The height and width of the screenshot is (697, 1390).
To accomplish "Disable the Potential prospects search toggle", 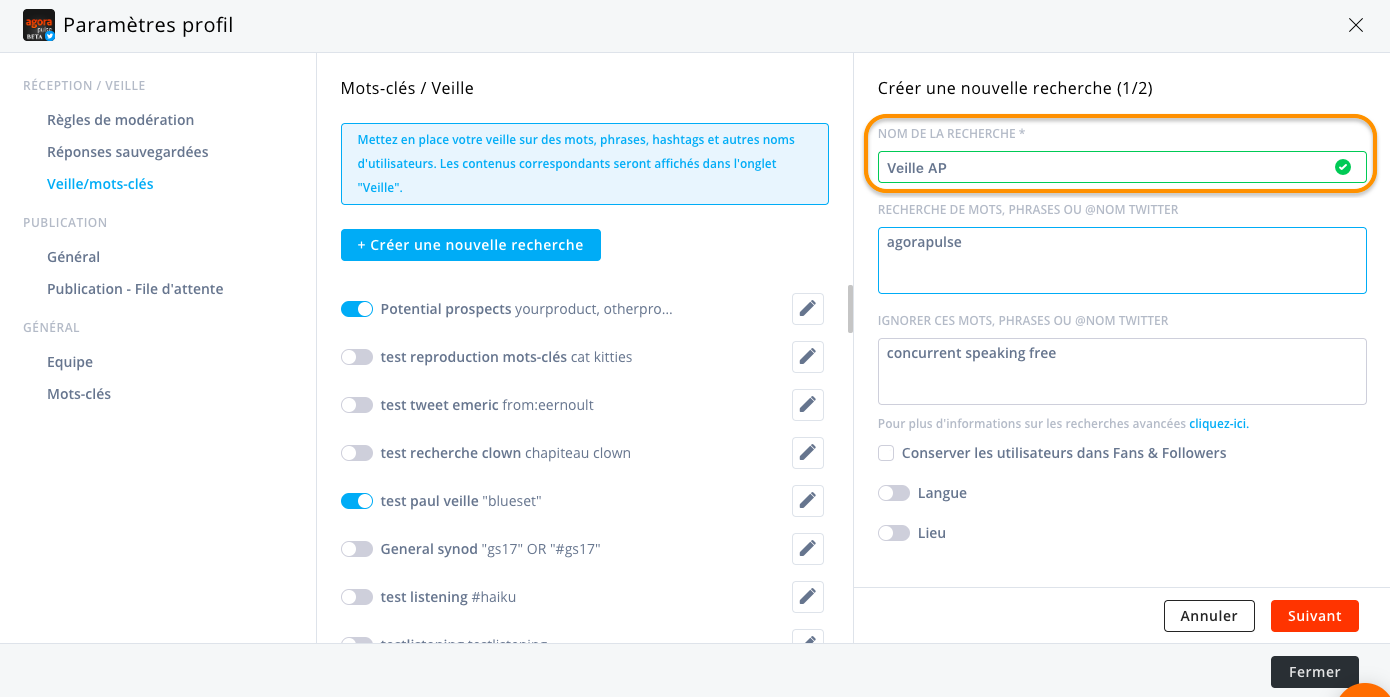I will (x=357, y=309).
